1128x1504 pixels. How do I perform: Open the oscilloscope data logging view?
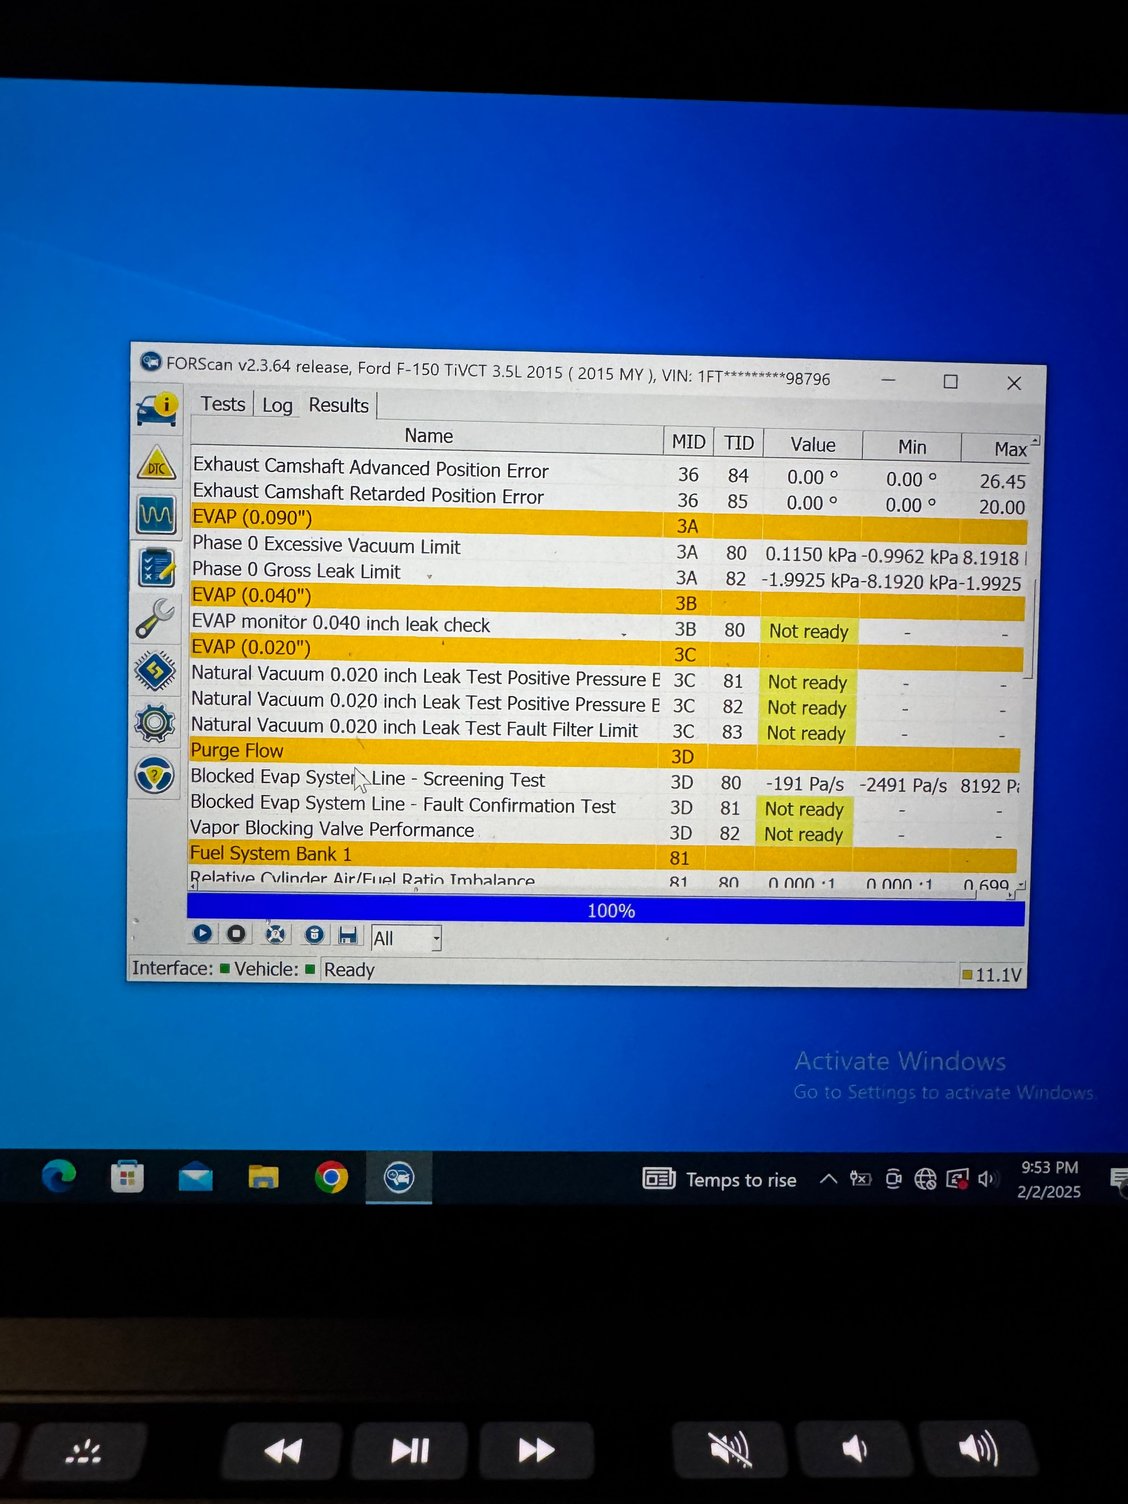157,515
